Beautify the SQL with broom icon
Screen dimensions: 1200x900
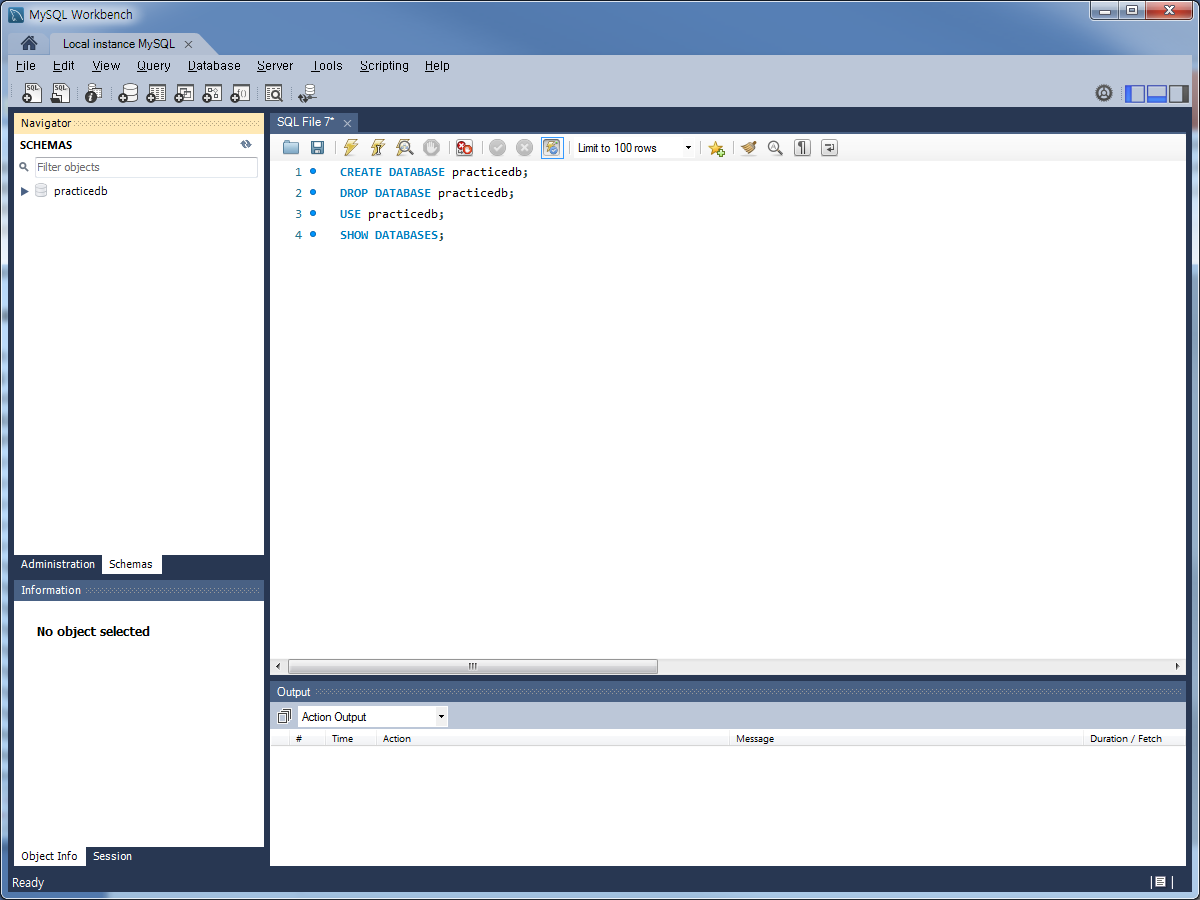(x=748, y=148)
